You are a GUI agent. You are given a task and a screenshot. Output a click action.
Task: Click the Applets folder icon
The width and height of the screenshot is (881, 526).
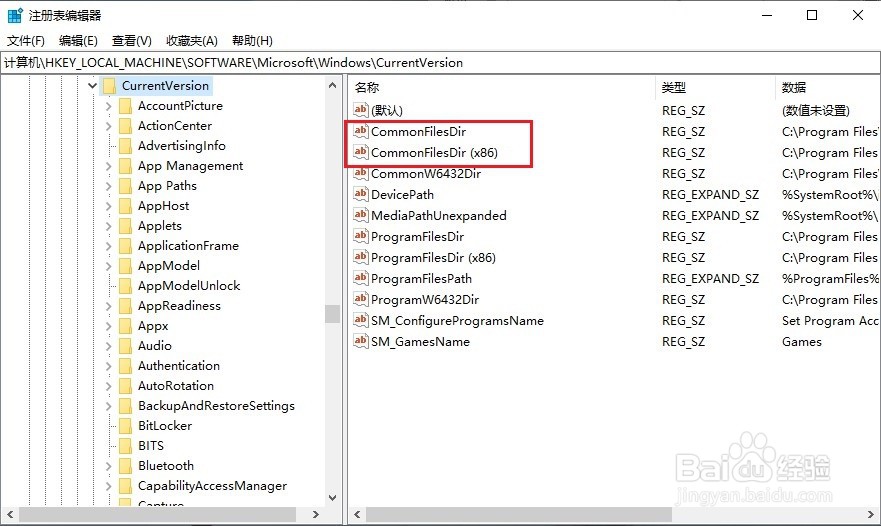coord(125,226)
